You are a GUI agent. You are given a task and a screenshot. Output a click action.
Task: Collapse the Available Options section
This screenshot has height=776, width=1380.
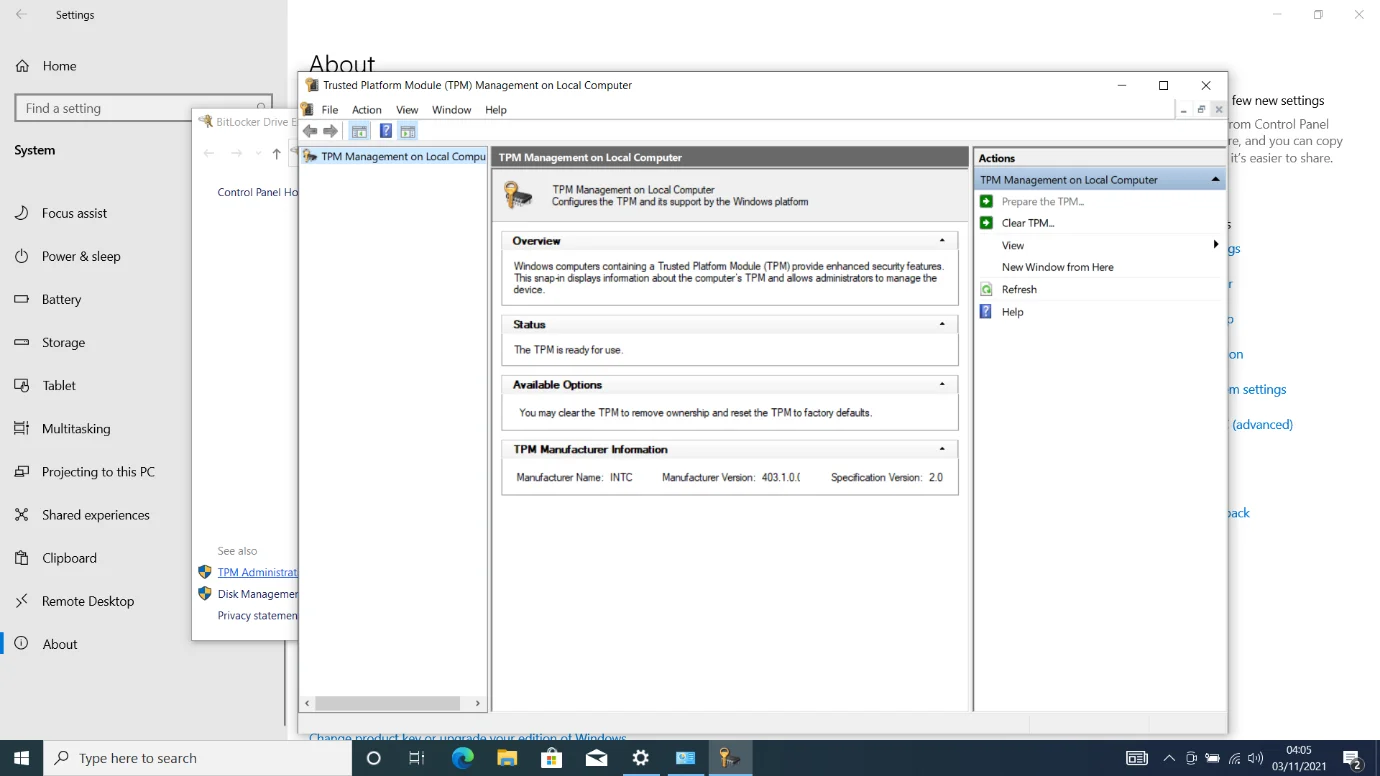(x=942, y=384)
